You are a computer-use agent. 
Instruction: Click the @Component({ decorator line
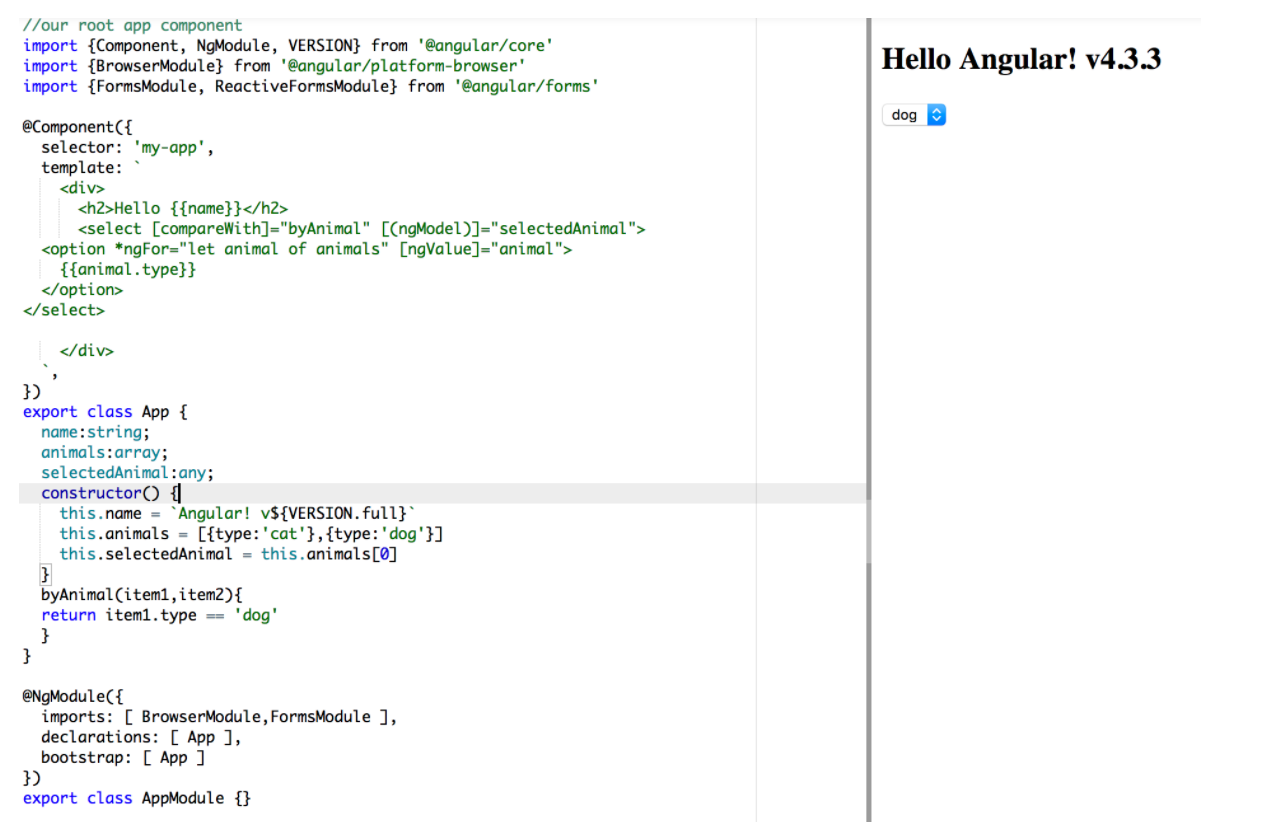tap(77, 127)
